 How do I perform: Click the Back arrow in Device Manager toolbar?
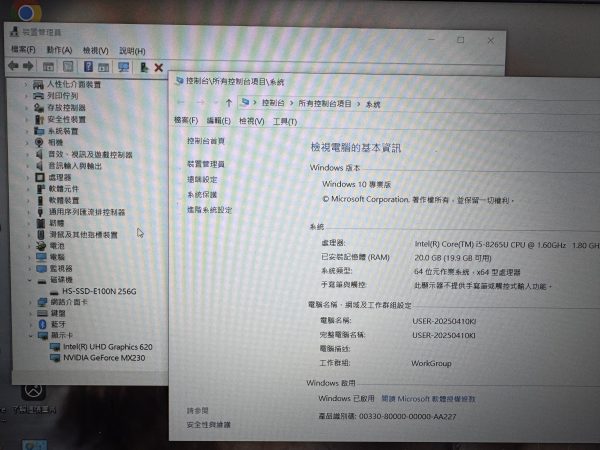[13, 66]
